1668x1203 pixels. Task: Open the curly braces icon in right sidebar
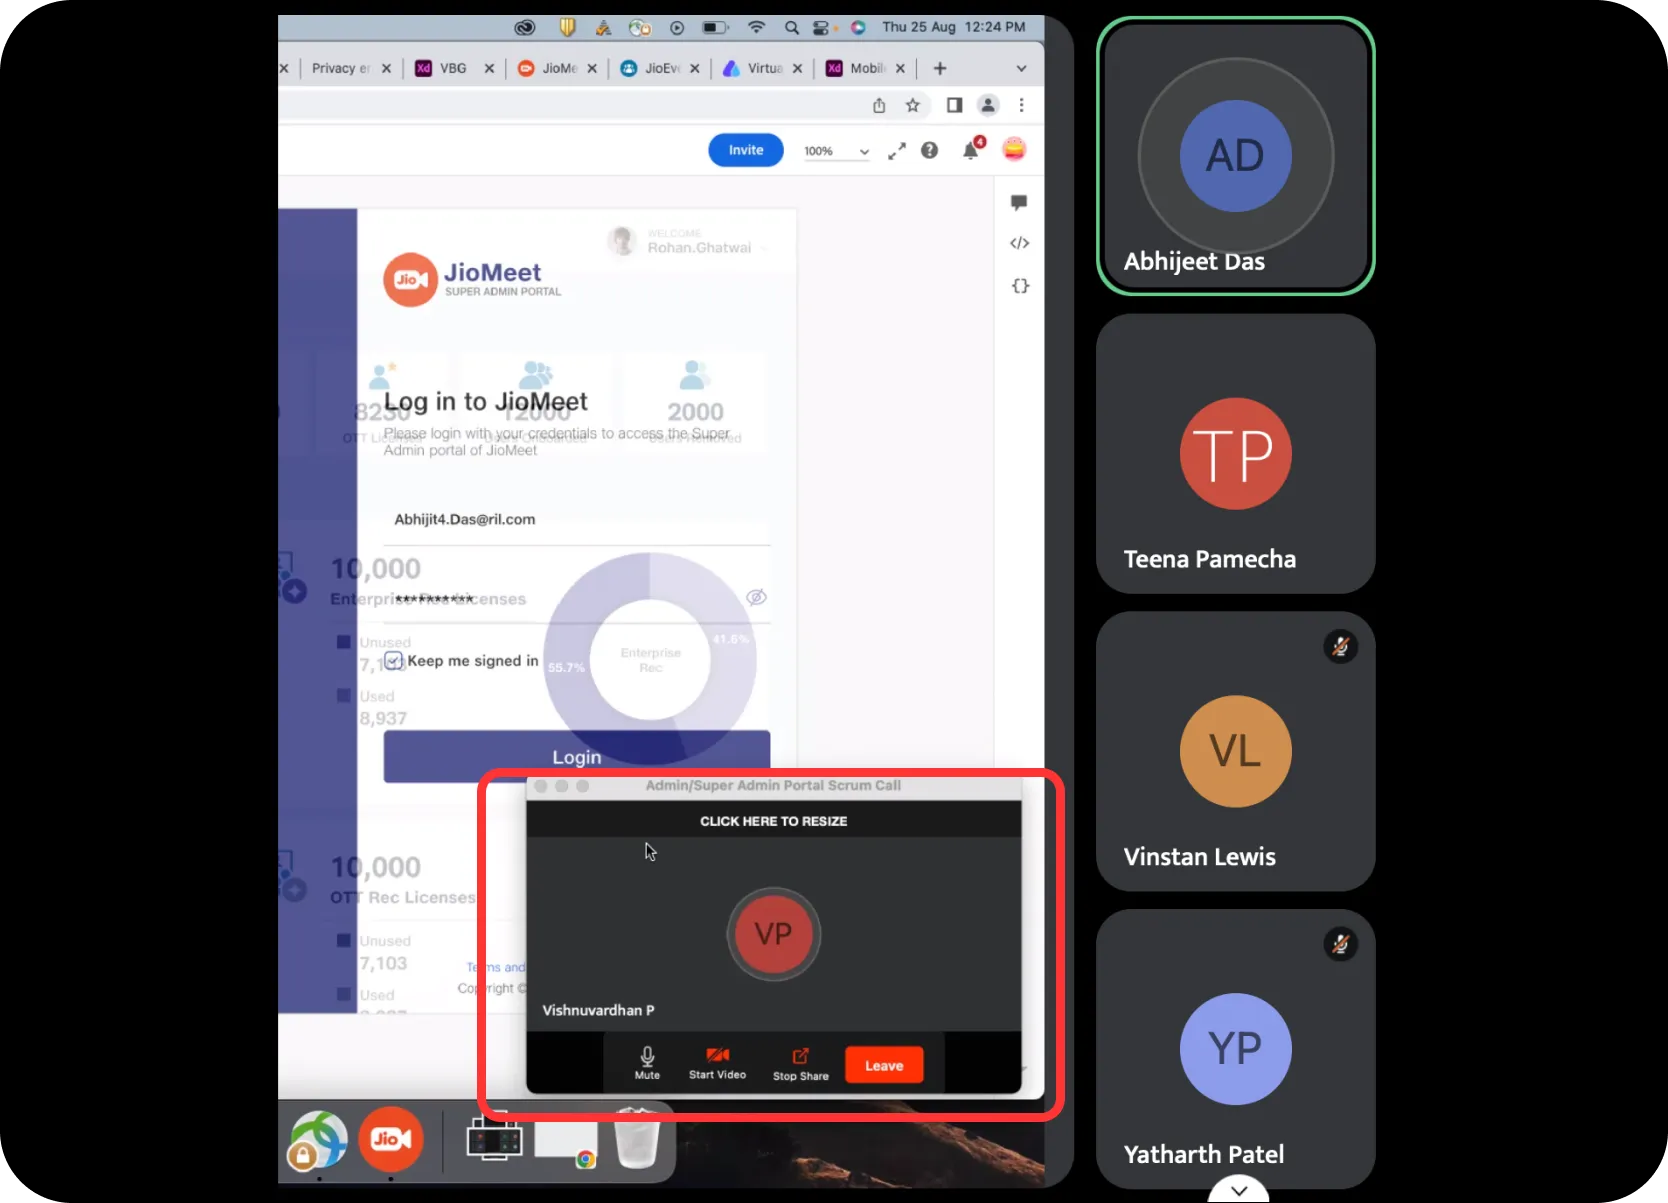pos(1020,286)
